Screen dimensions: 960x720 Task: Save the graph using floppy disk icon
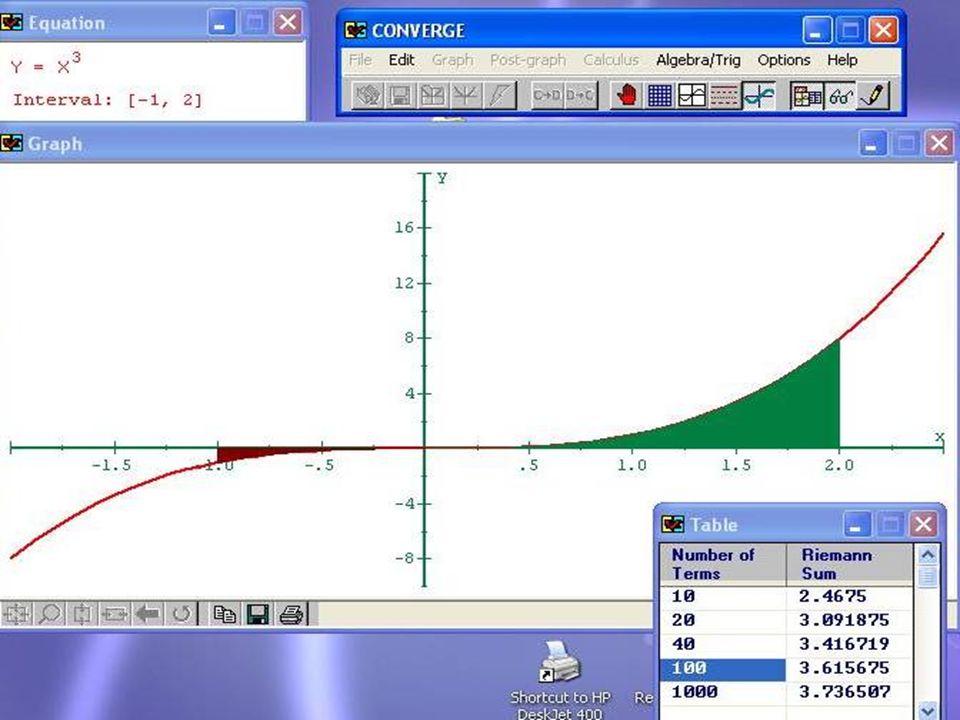(258, 613)
